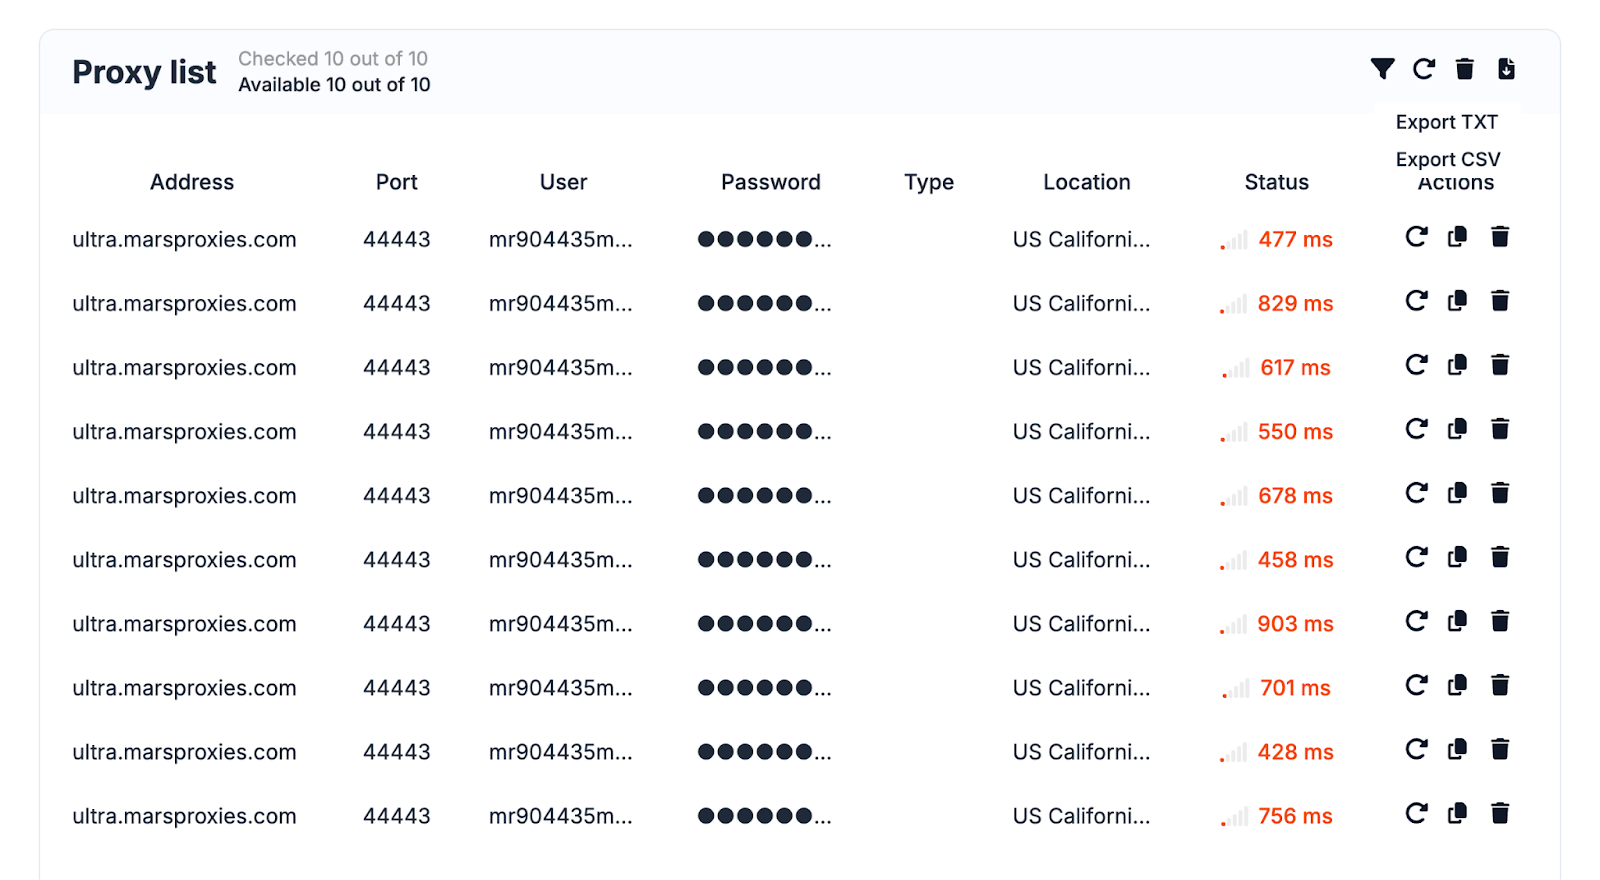Image resolution: width=1600 pixels, height=880 pixels.
Task: Delete the proxy with 477 ms latency
Action: [1500, 237]
